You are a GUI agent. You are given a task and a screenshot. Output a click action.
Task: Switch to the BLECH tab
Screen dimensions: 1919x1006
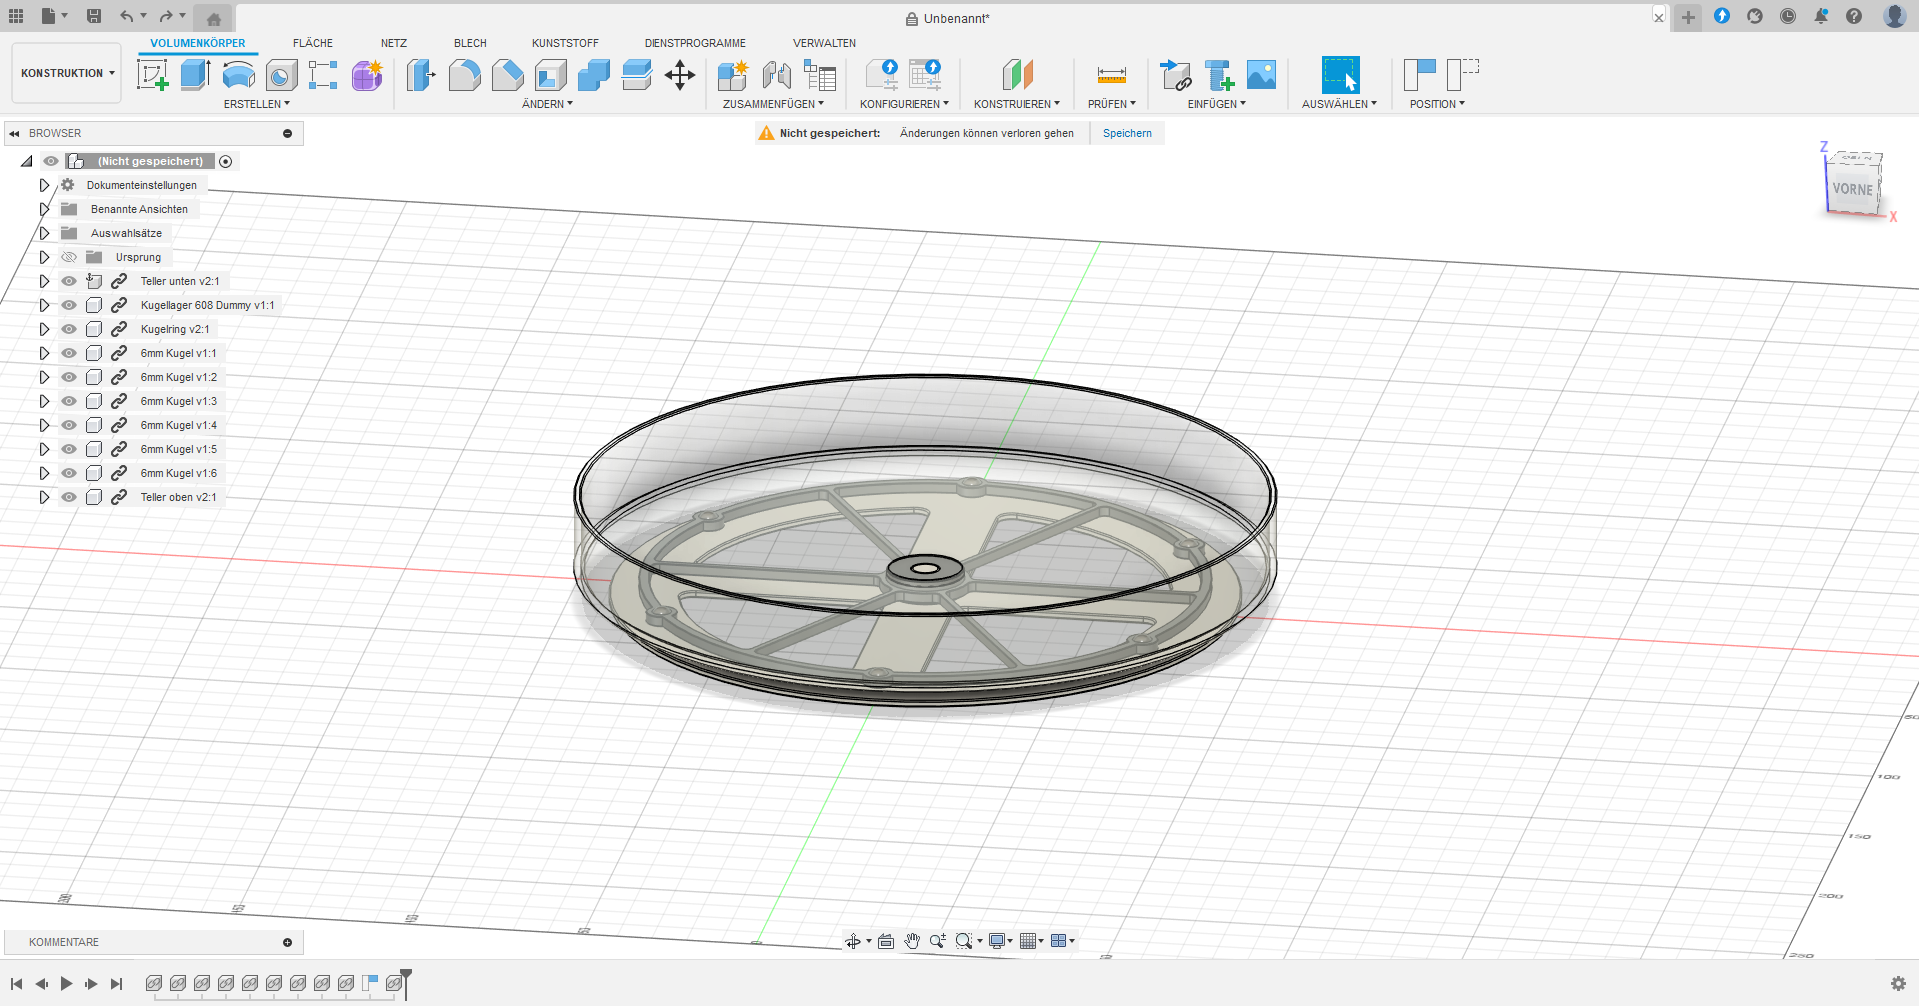tap(470, 43)
